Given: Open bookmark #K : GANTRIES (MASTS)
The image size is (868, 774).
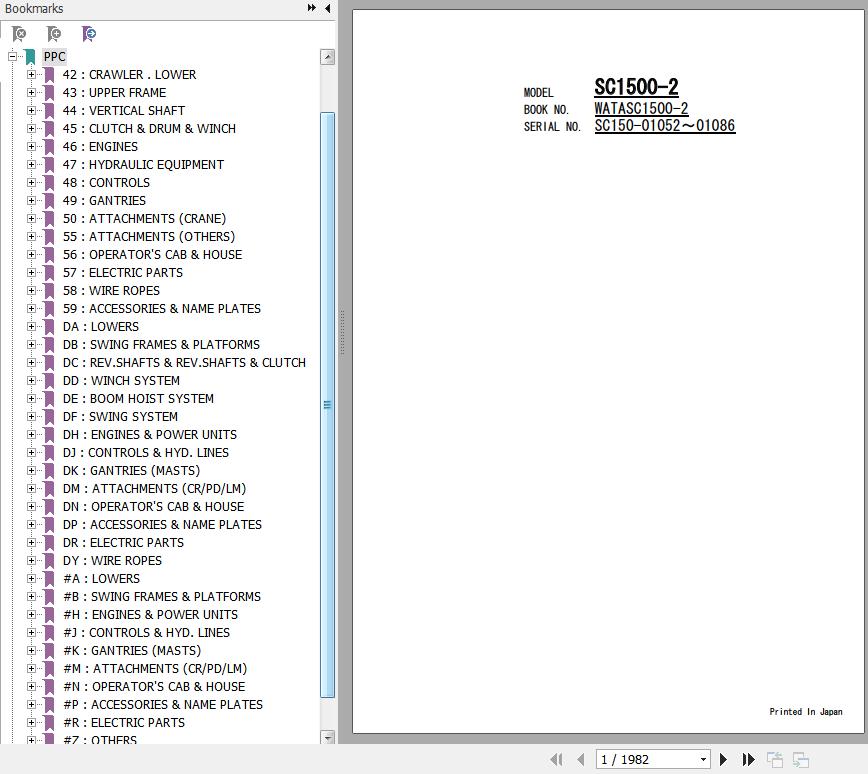Looking at the screenshot, I should [131, 650].
